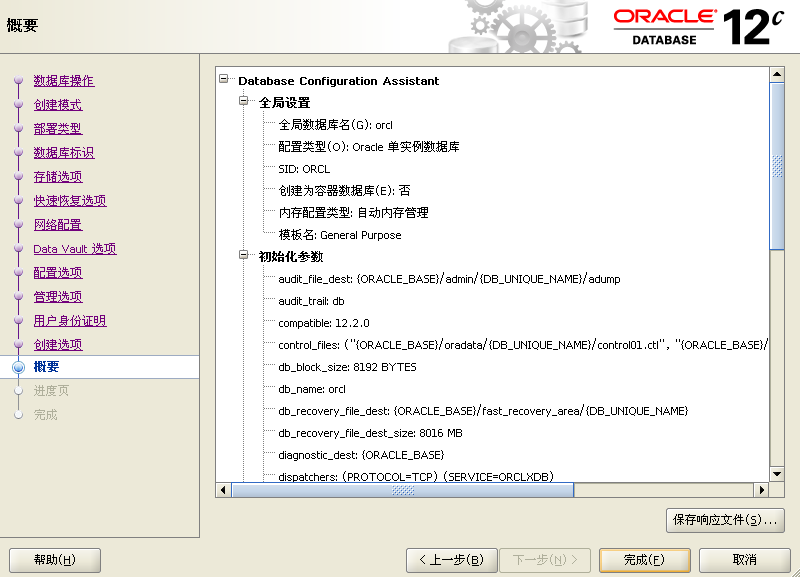Screen dimensions: 800x577
Task: Open the 存储选项 step
Action: point(58,177)
